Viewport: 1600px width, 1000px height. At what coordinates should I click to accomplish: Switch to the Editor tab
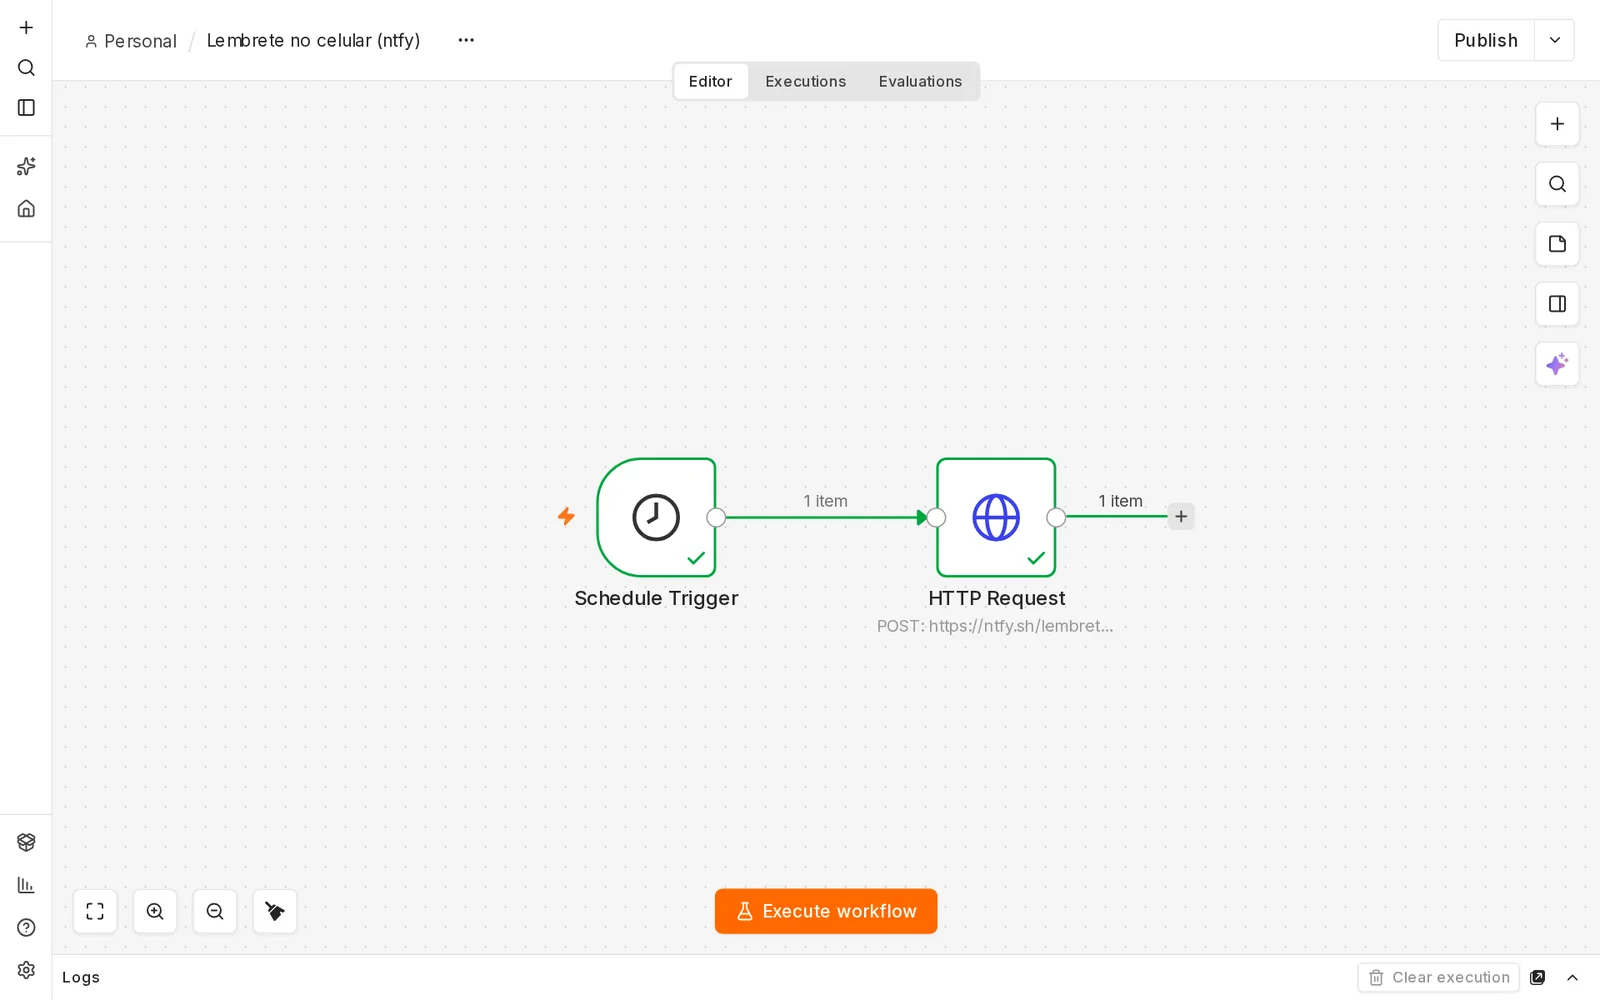click(710, 81)
